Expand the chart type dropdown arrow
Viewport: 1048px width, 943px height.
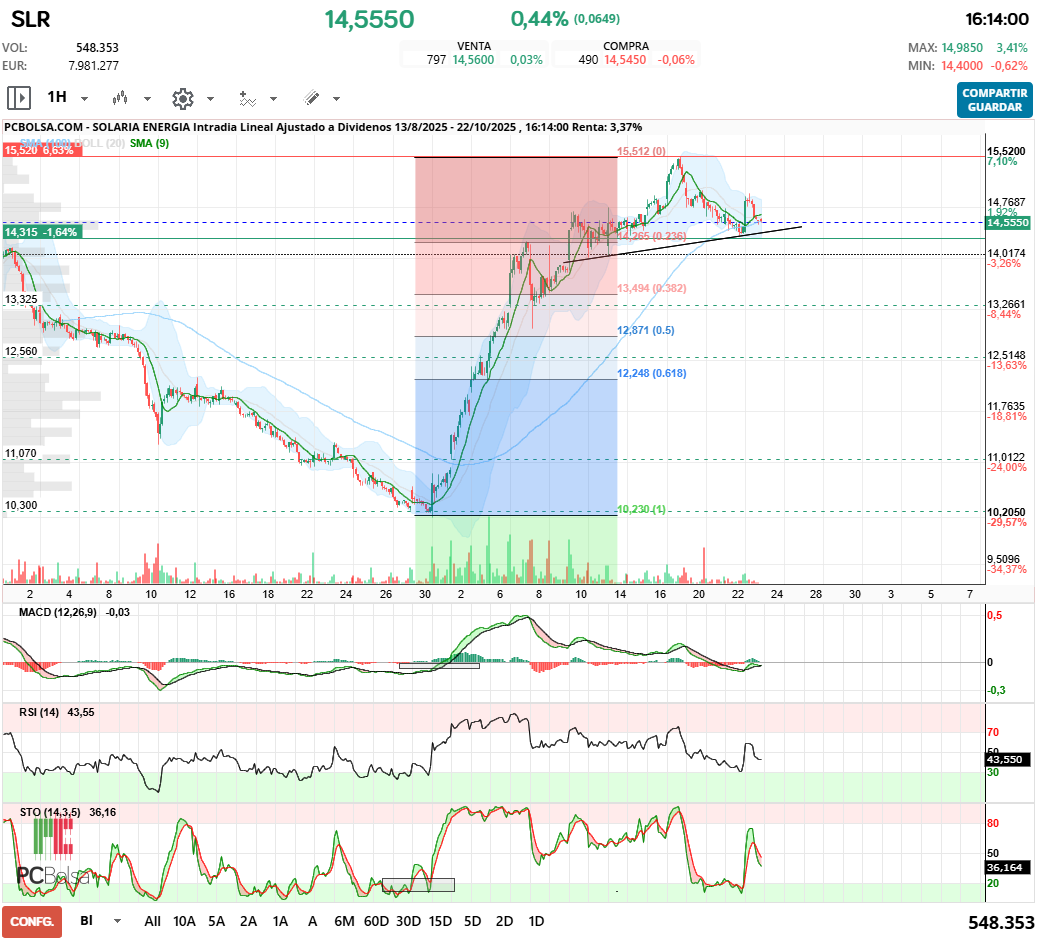[147, 99]
